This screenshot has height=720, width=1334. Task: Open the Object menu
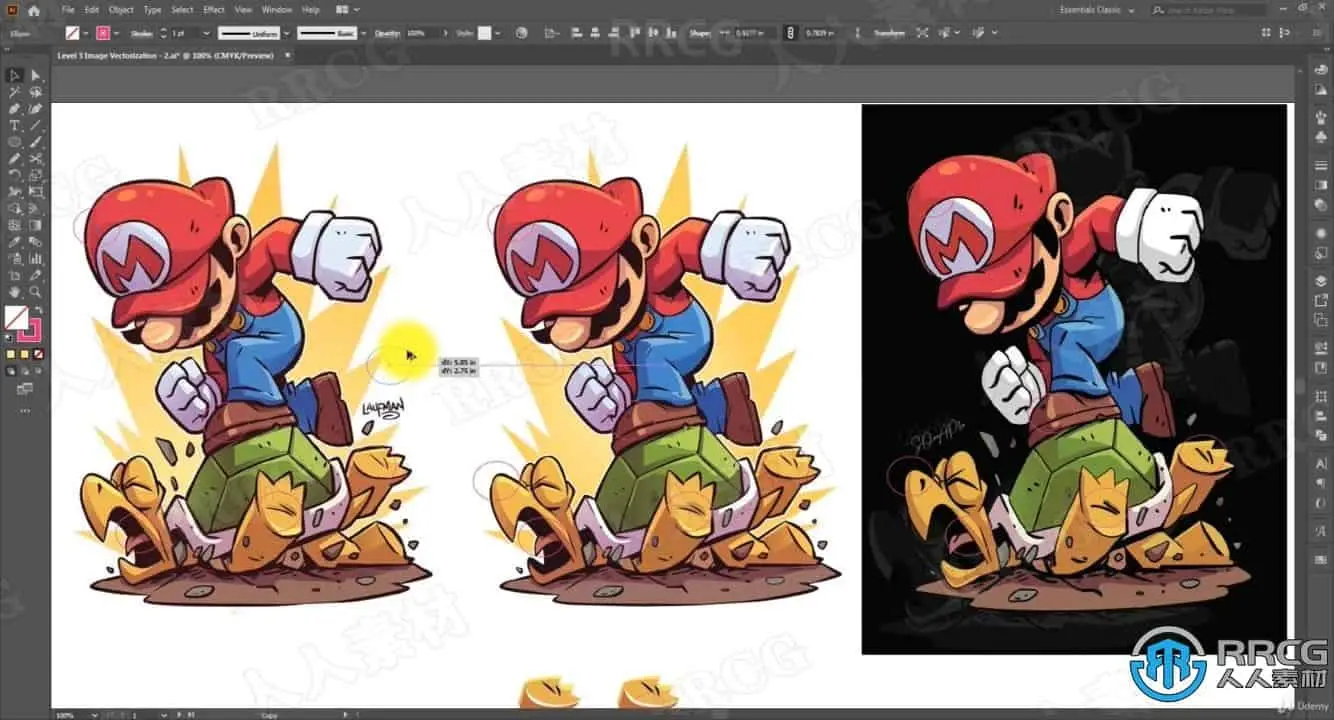pyautogui.click(x=121, y=10)
